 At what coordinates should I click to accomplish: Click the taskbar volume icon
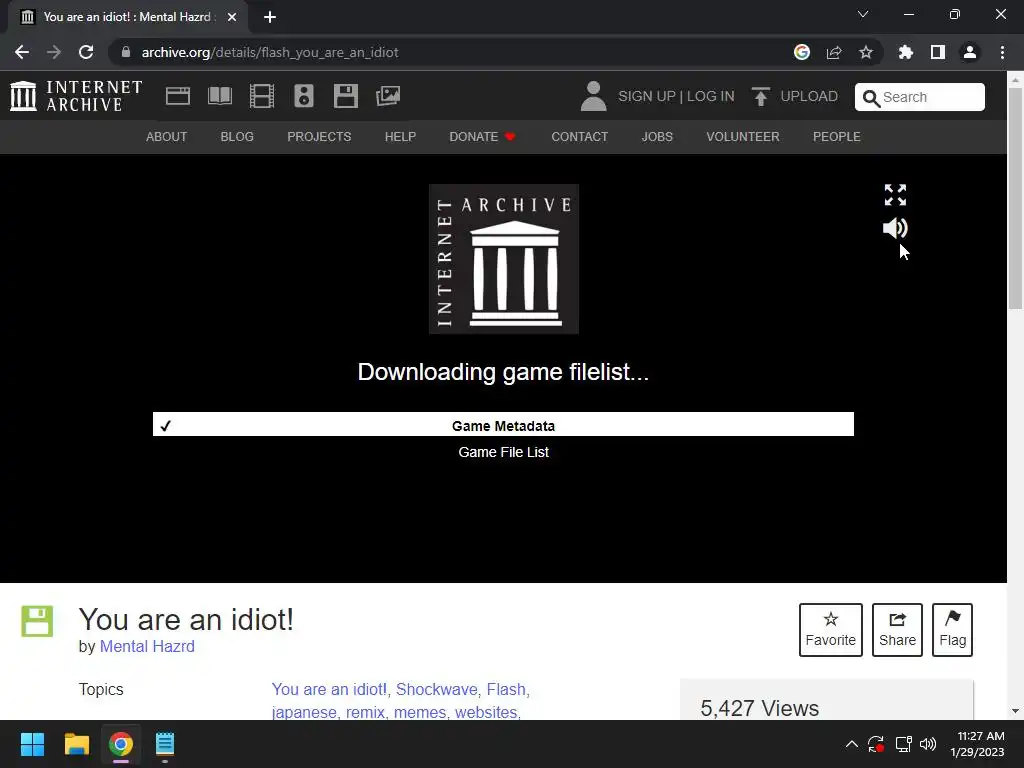(x=927, y=744)
